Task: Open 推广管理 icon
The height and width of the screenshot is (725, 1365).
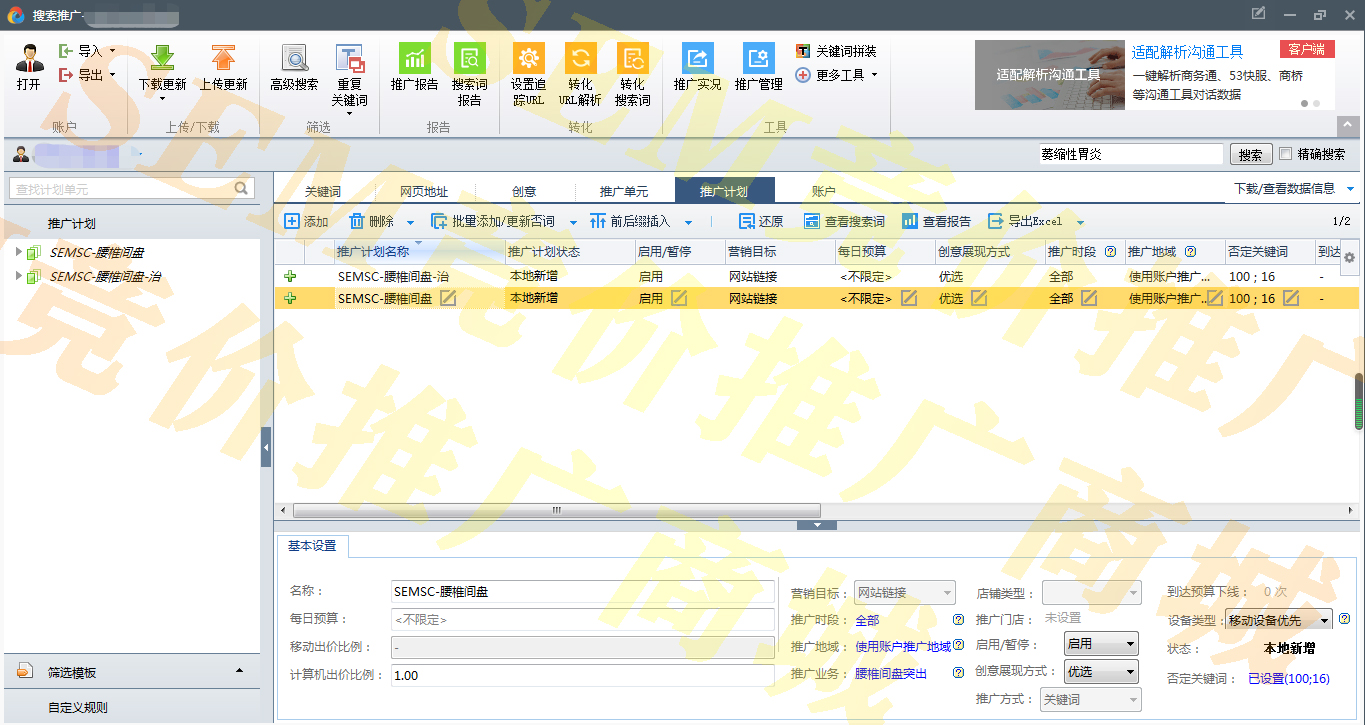Action: click(x=758, y=58)
